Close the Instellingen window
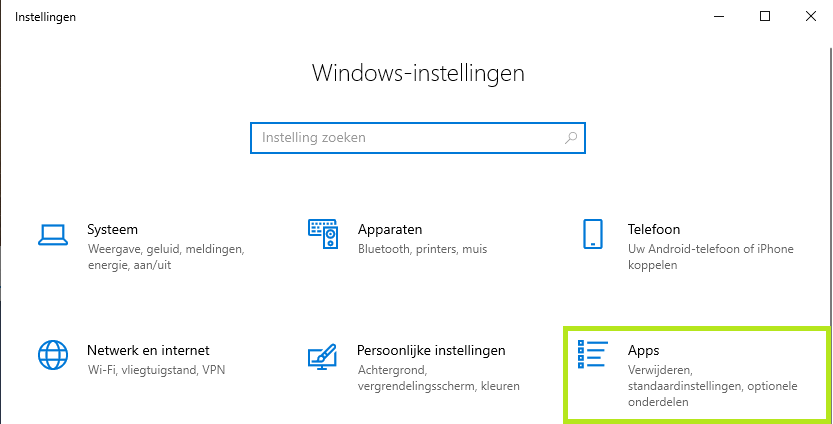The width and height of the screenshot is (833, 424). [811, 16]
